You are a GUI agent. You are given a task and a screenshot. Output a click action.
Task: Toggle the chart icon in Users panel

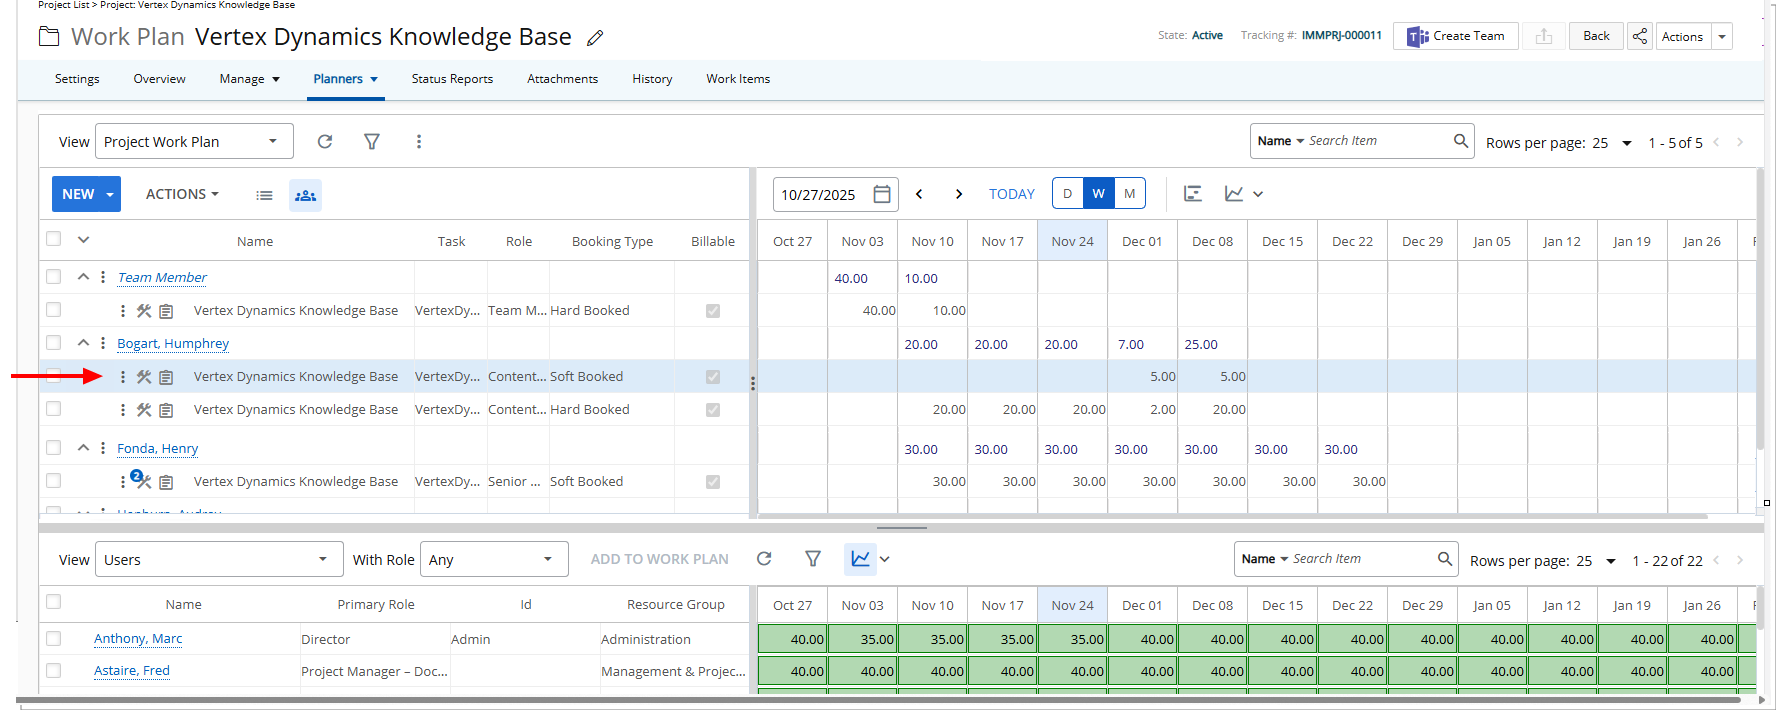tap(860, 559)
